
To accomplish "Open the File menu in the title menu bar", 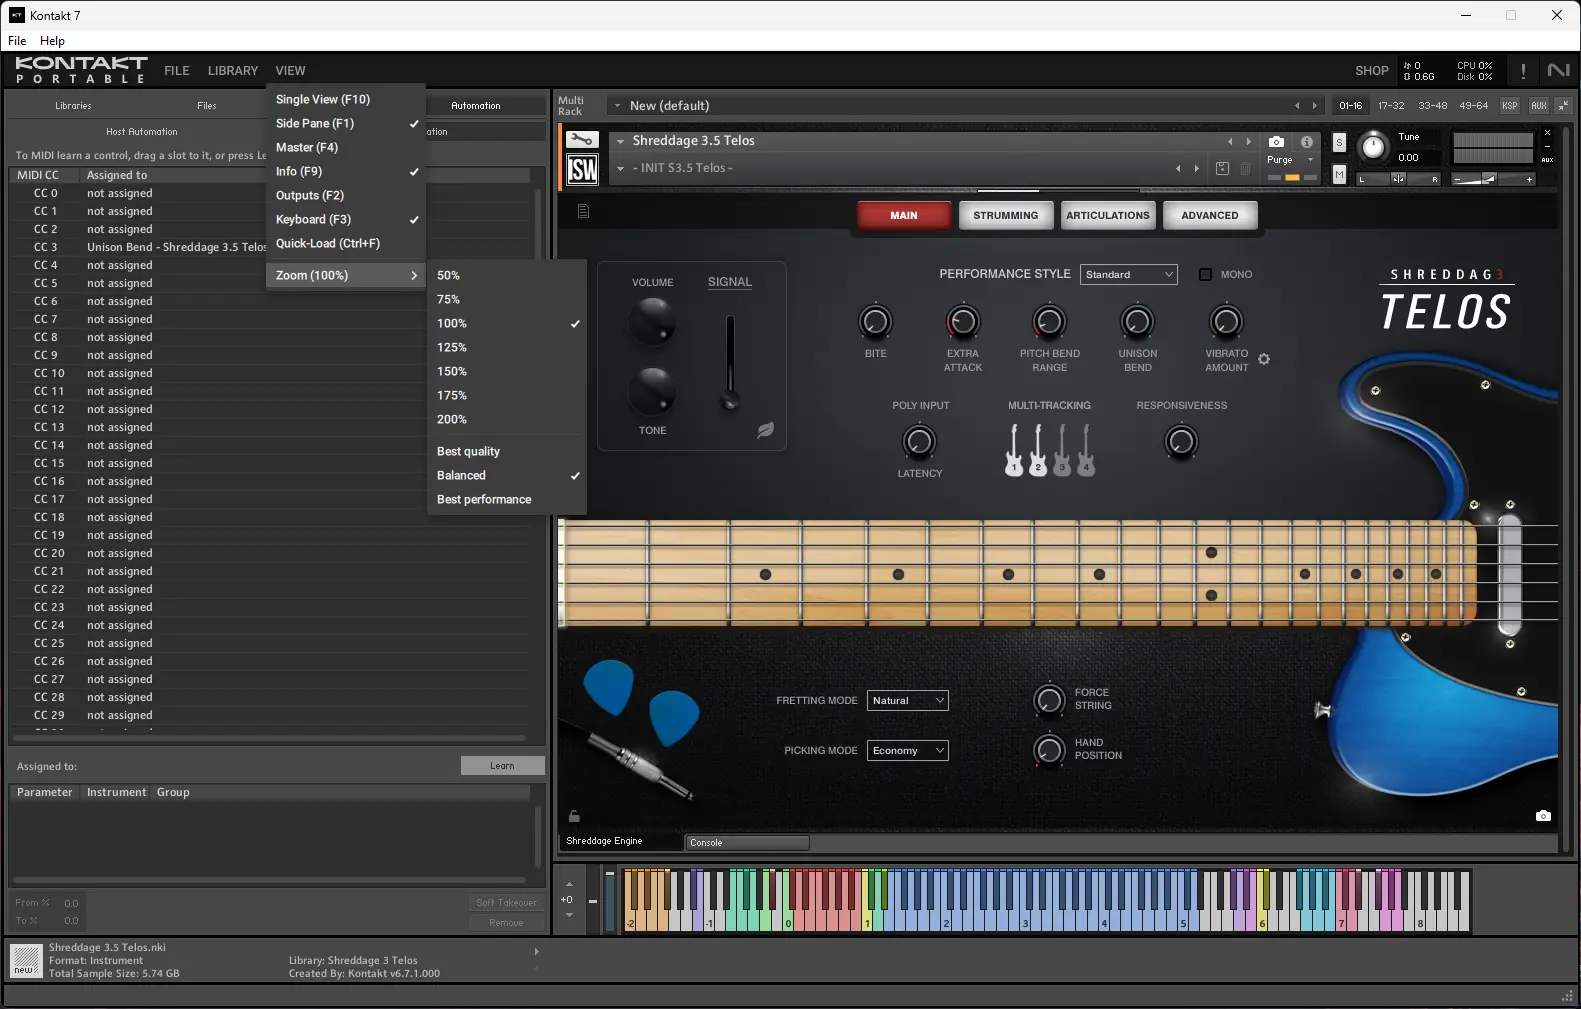I will pos(17,41).
